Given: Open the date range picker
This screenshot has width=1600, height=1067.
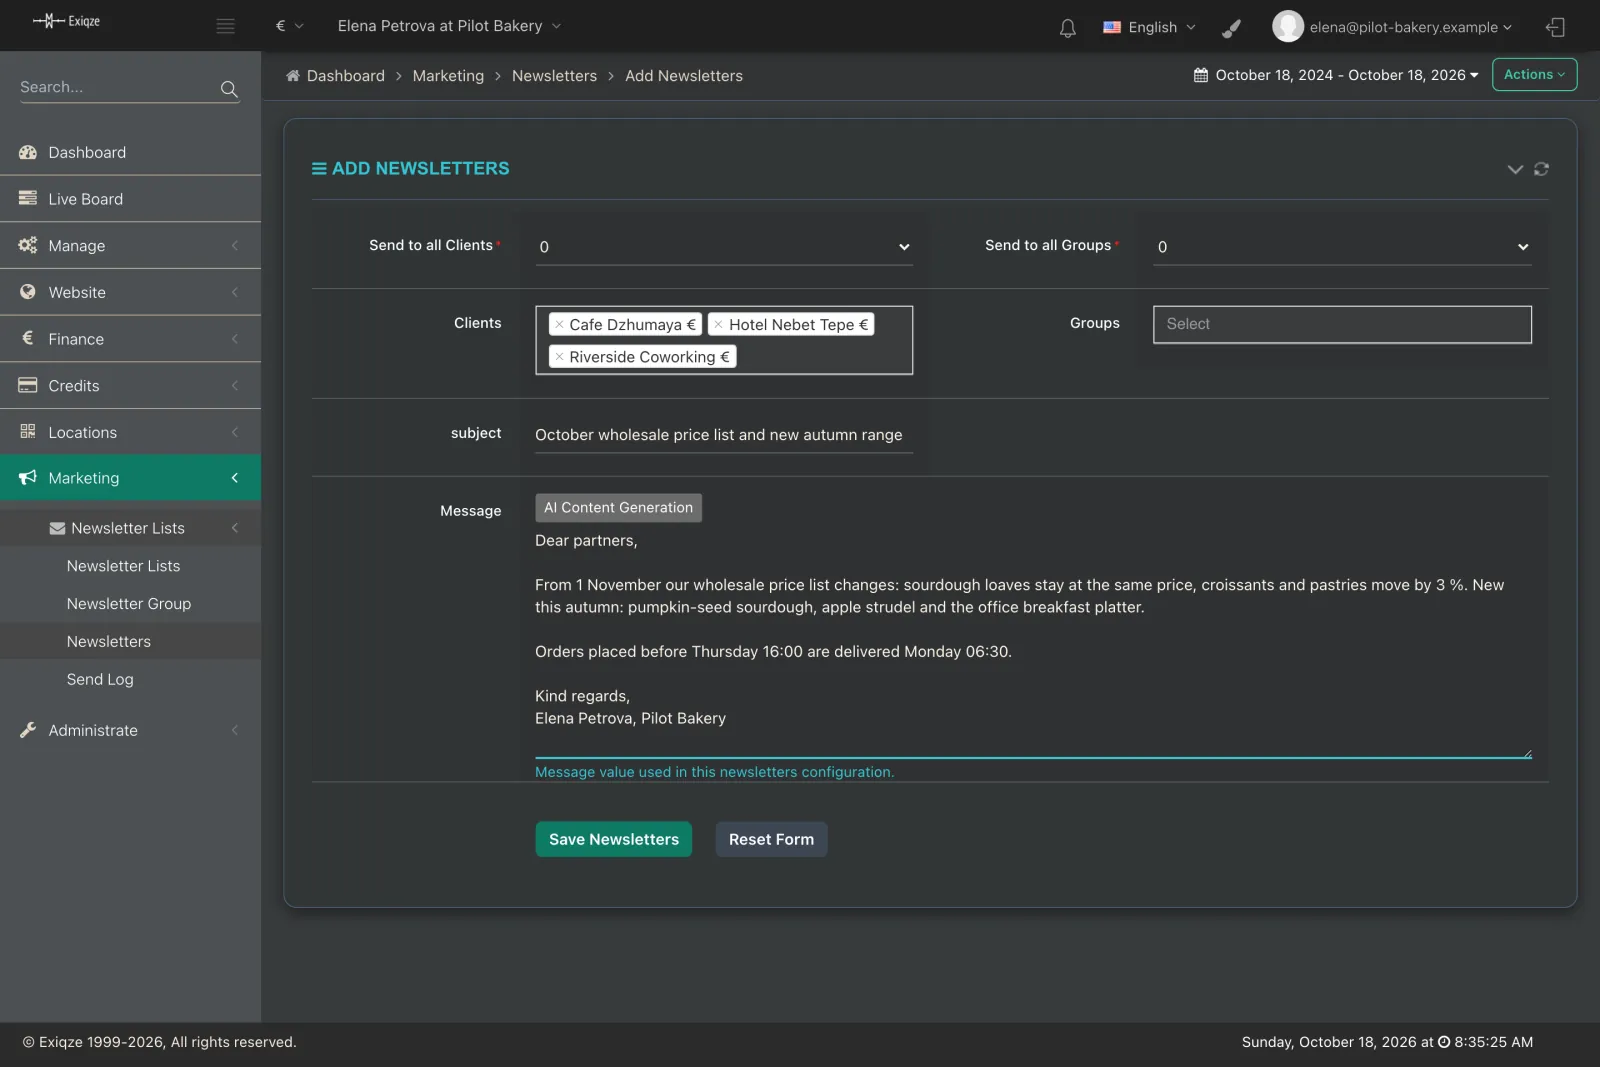Looking at the screenshot, I should [1336, 75].
